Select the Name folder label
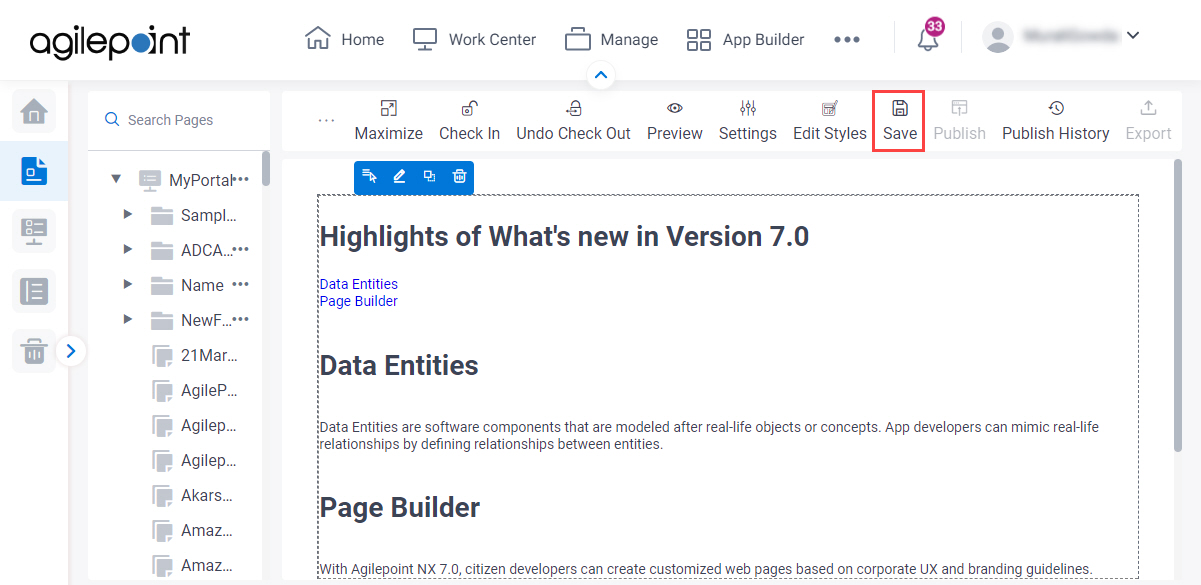This screenshot has width=1201, height=585. 202,285
